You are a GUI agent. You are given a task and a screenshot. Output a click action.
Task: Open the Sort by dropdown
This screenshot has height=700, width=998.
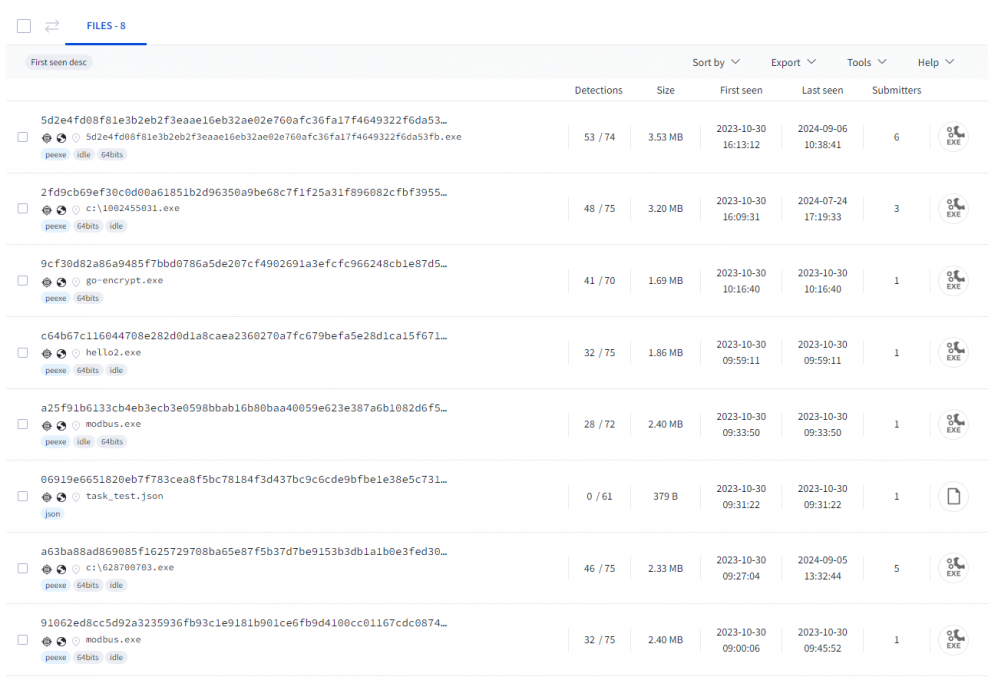(716, 62)
